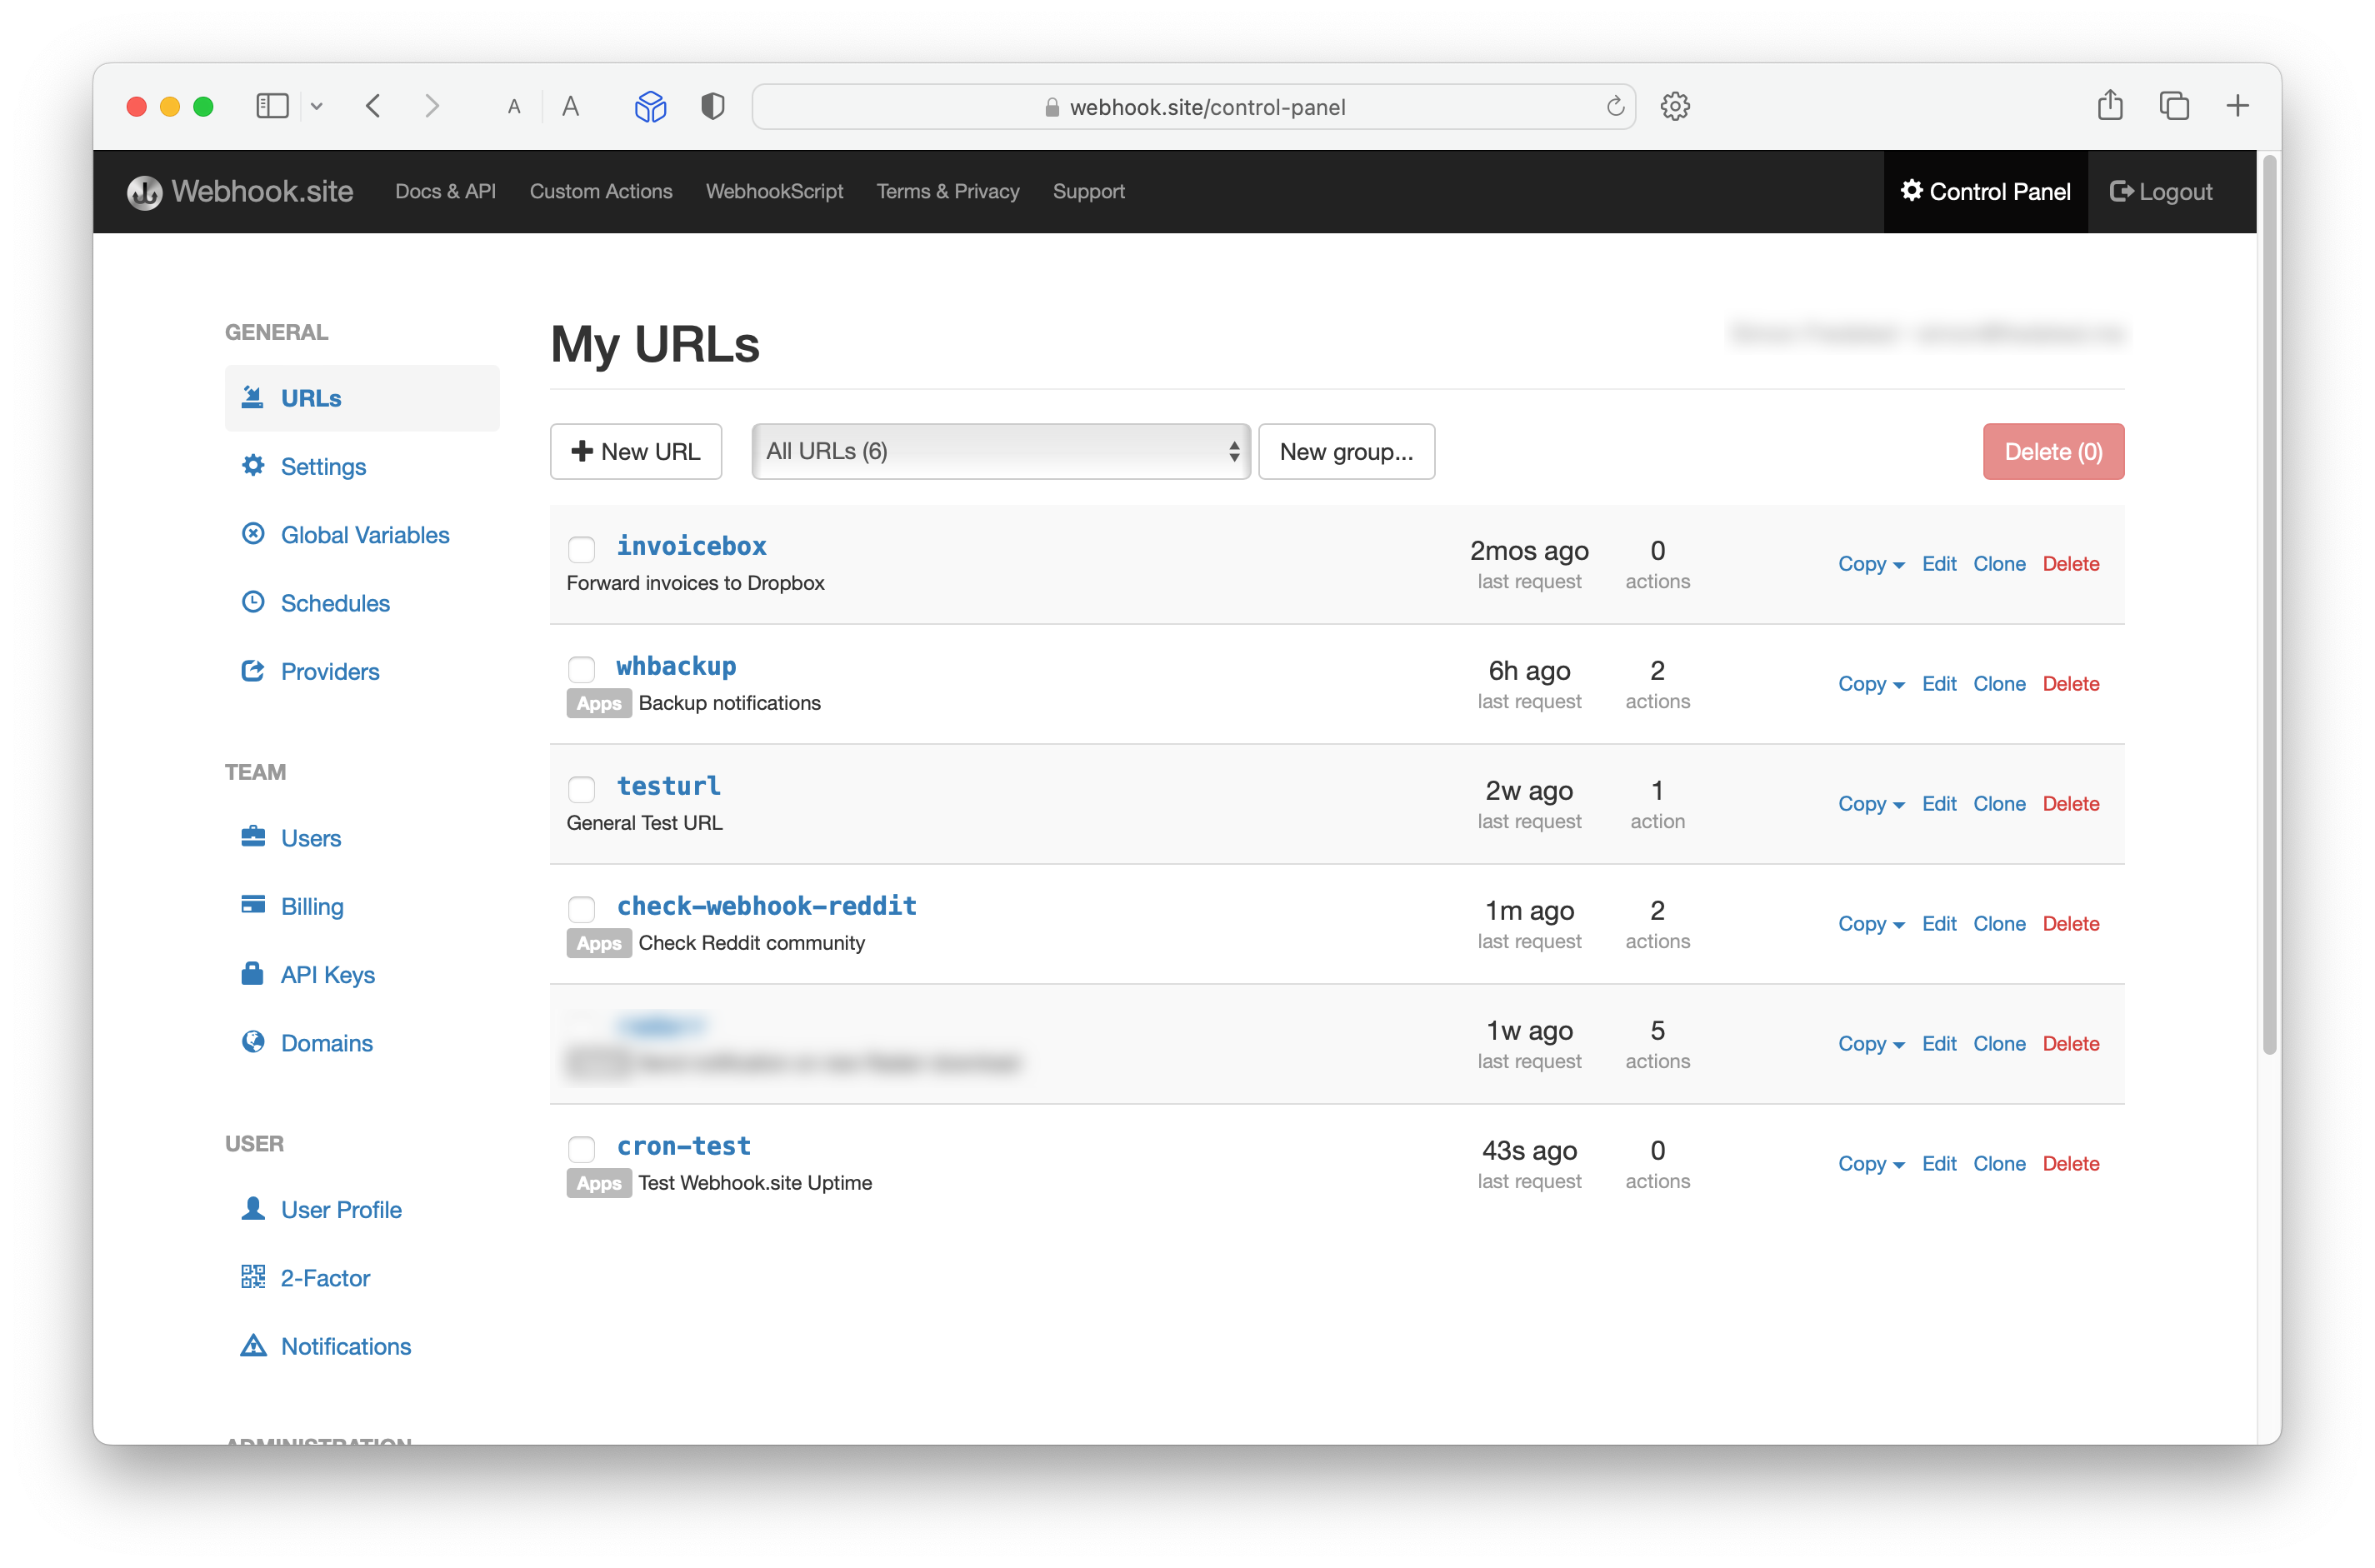Open Settings via the gear icon in sidebar
Image resolution: width=2375 pixels, height=1568 pixels.
253,465
